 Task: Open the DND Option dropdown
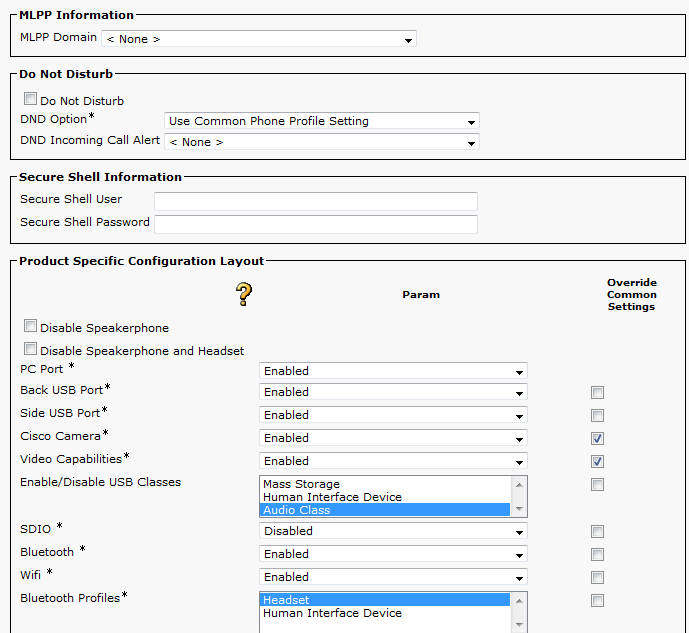coord(321,121)
